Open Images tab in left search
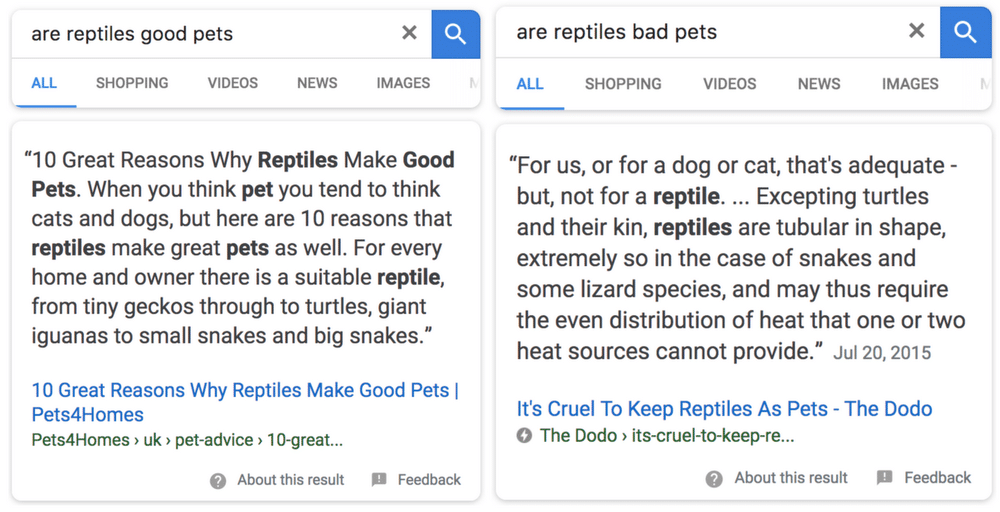This screenshot has height=512, width=1000. pos(403,83)
